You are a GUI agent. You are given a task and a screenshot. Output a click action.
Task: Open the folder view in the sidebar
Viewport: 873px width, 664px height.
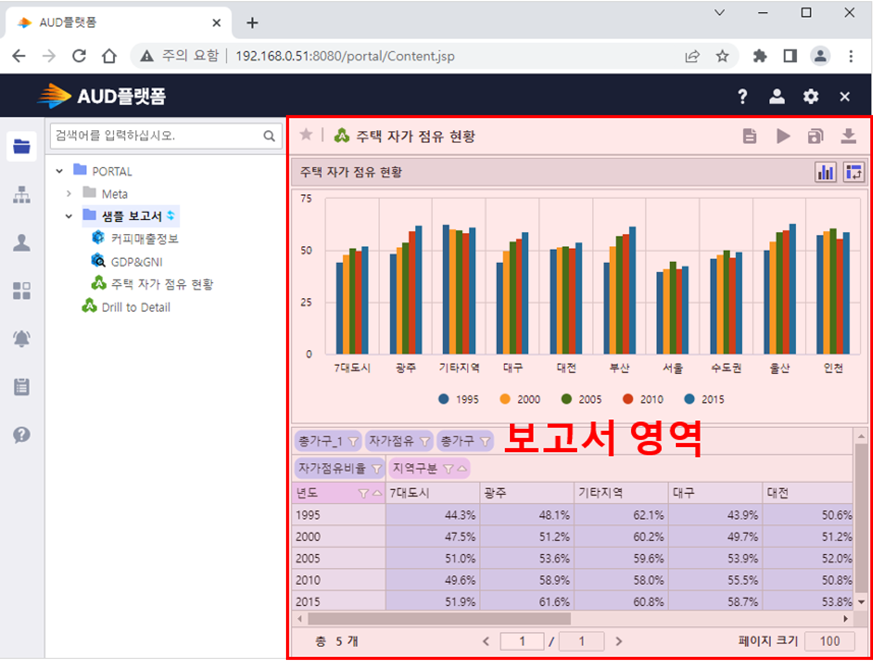tap(22, 146)
